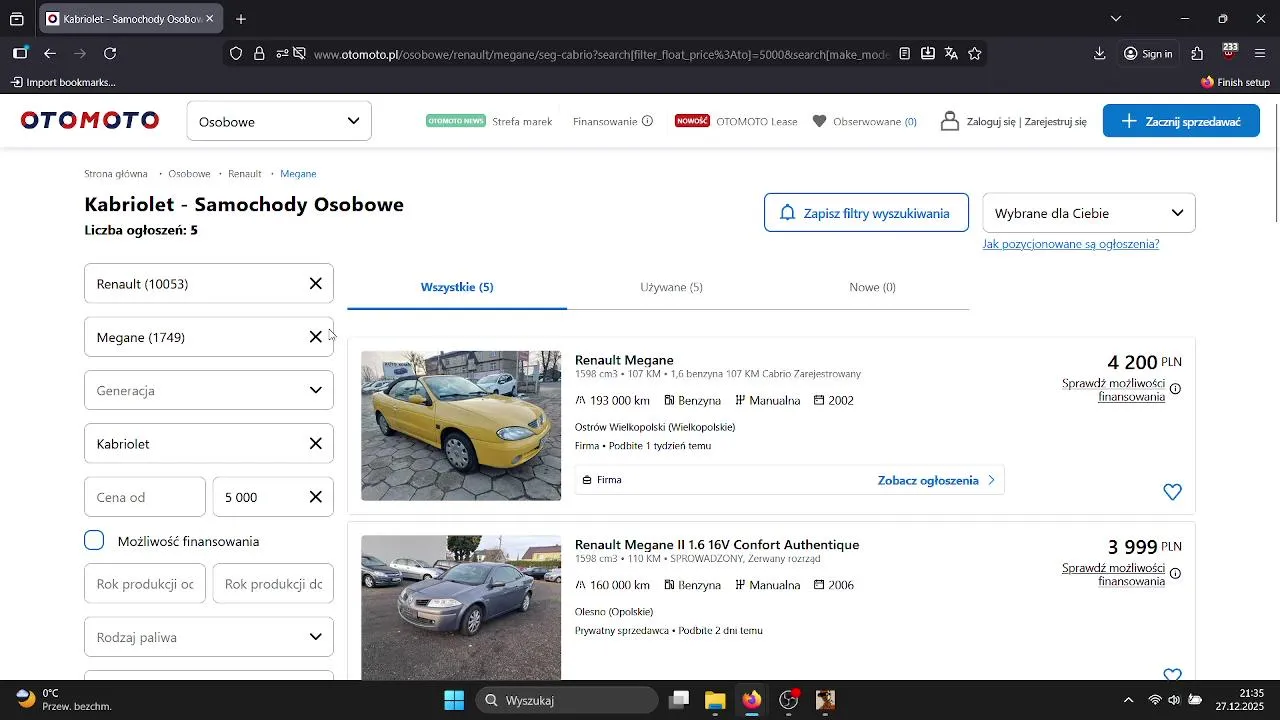Click Jak pozycjonowane są ogłoszenia link
Image resolution: width=1280 pixels, height=720 pixels.
1071,244
